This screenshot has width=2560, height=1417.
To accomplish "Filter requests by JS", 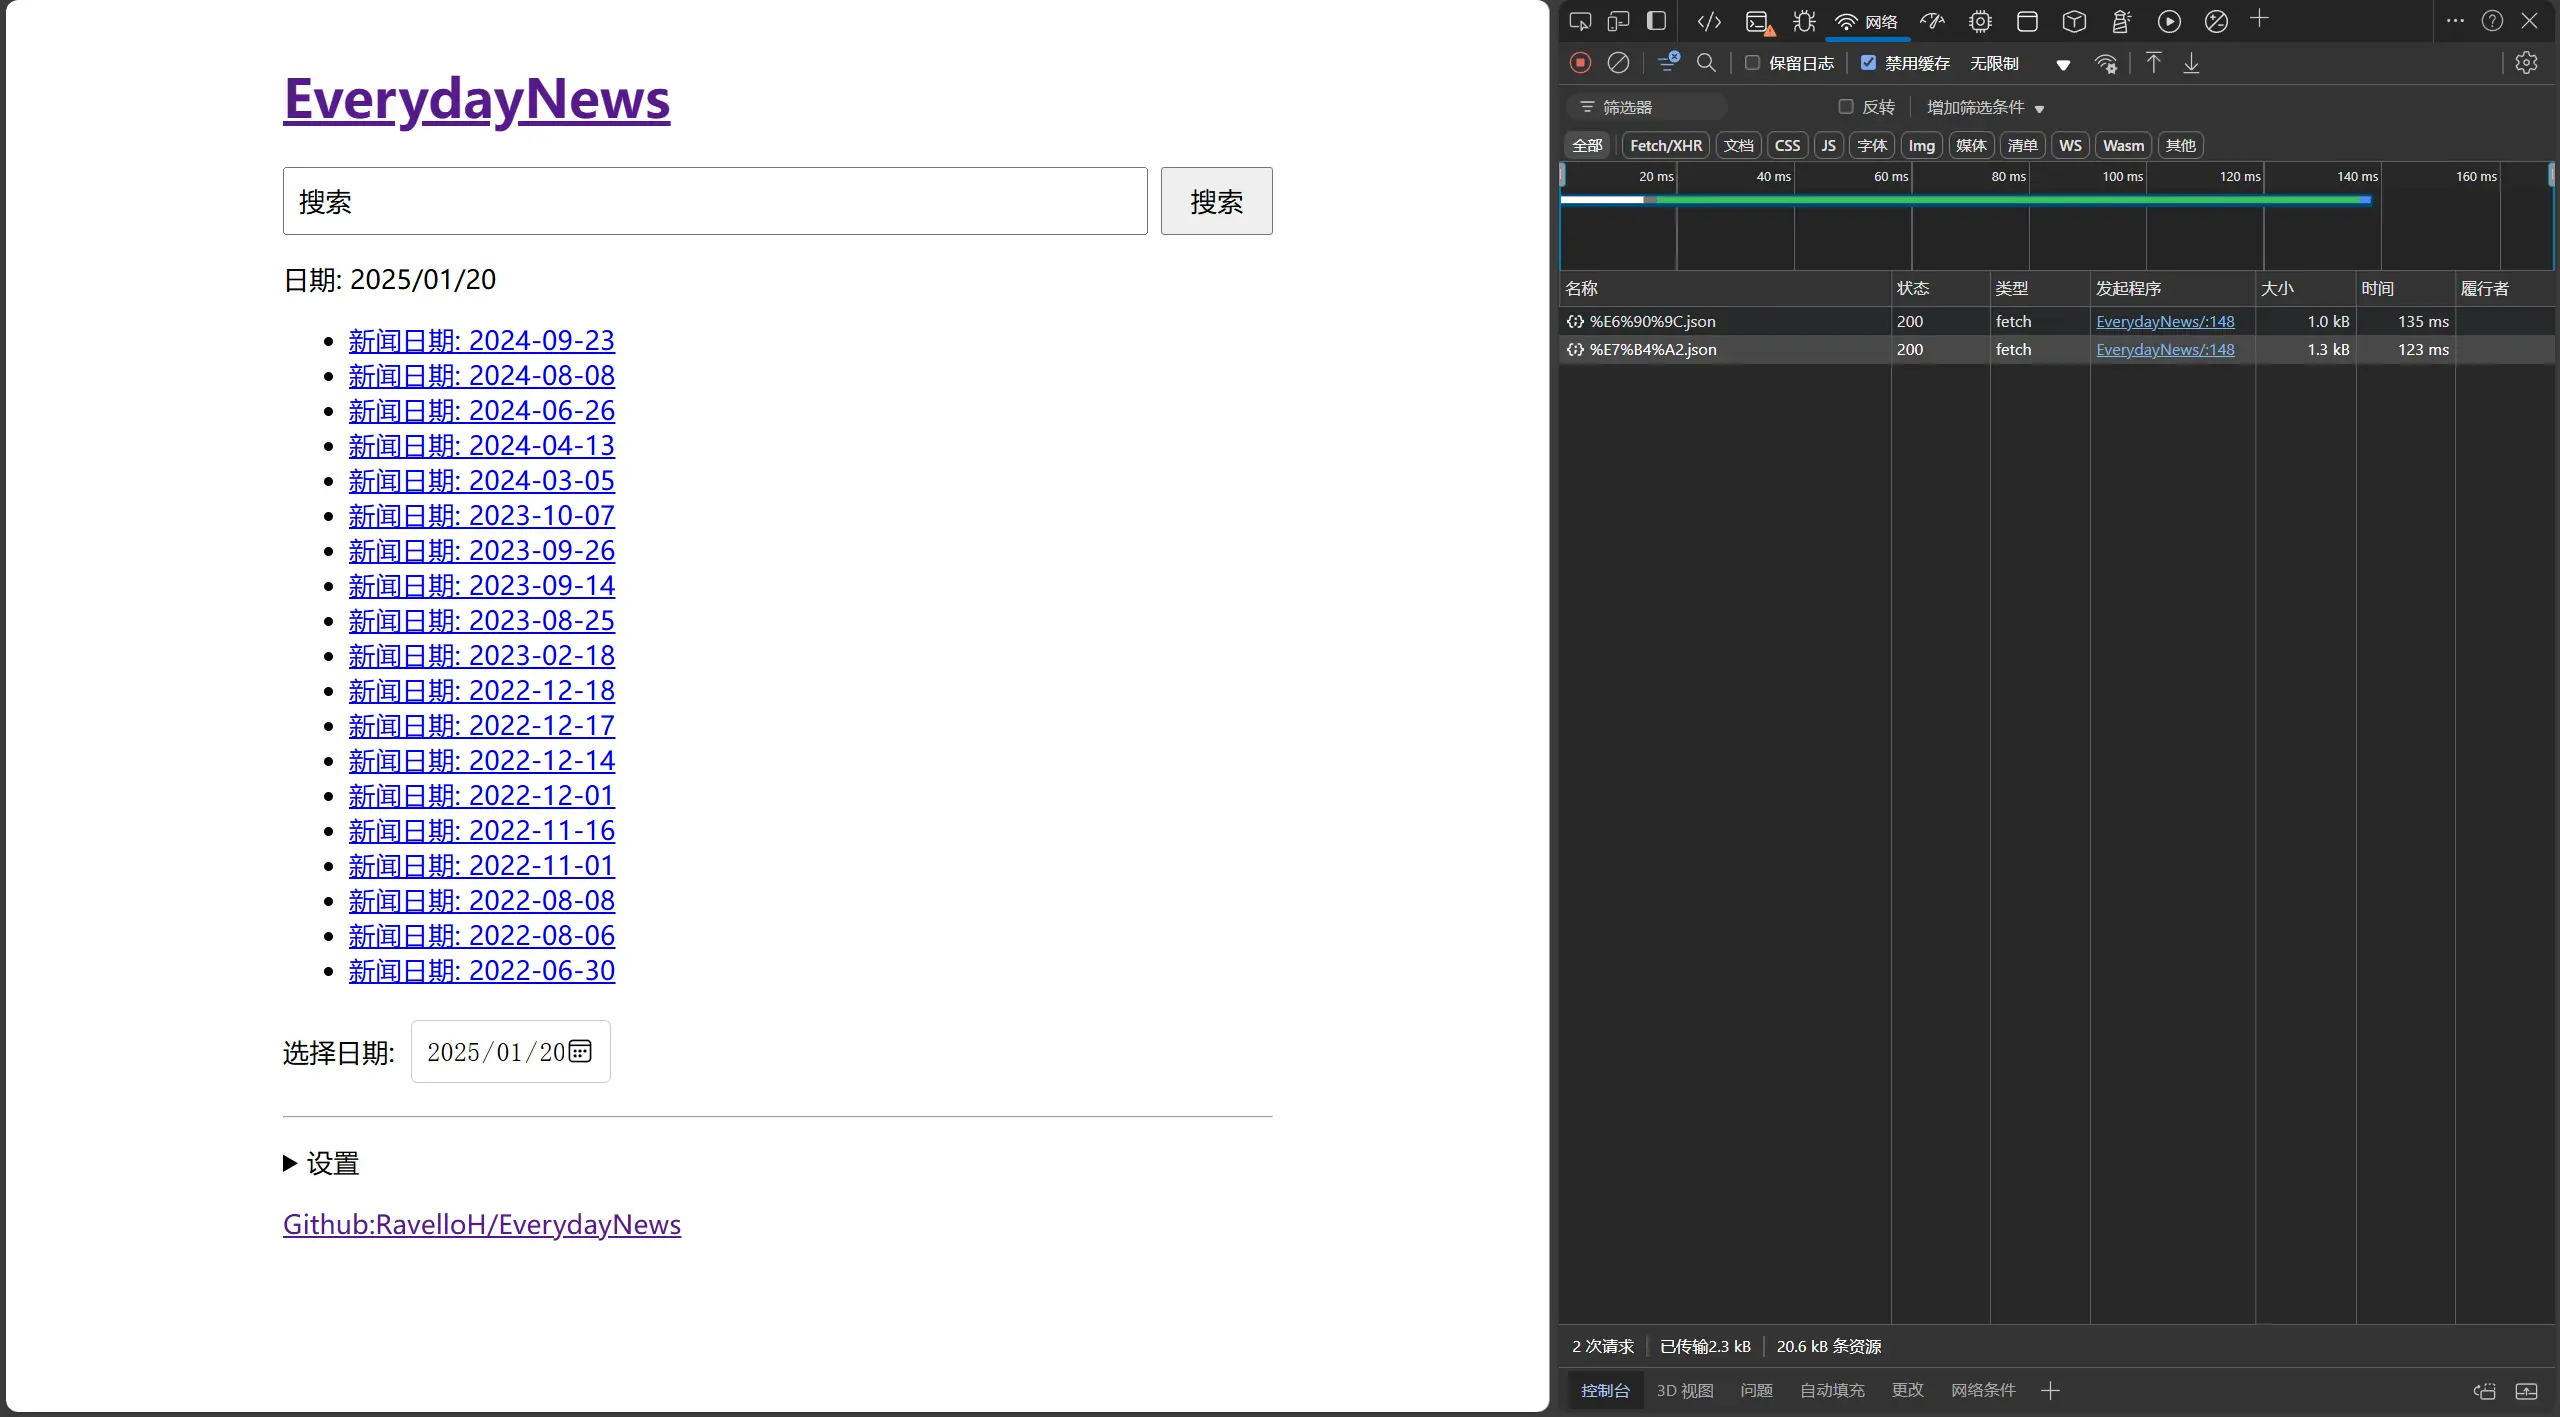I will tap(1828, 146).
